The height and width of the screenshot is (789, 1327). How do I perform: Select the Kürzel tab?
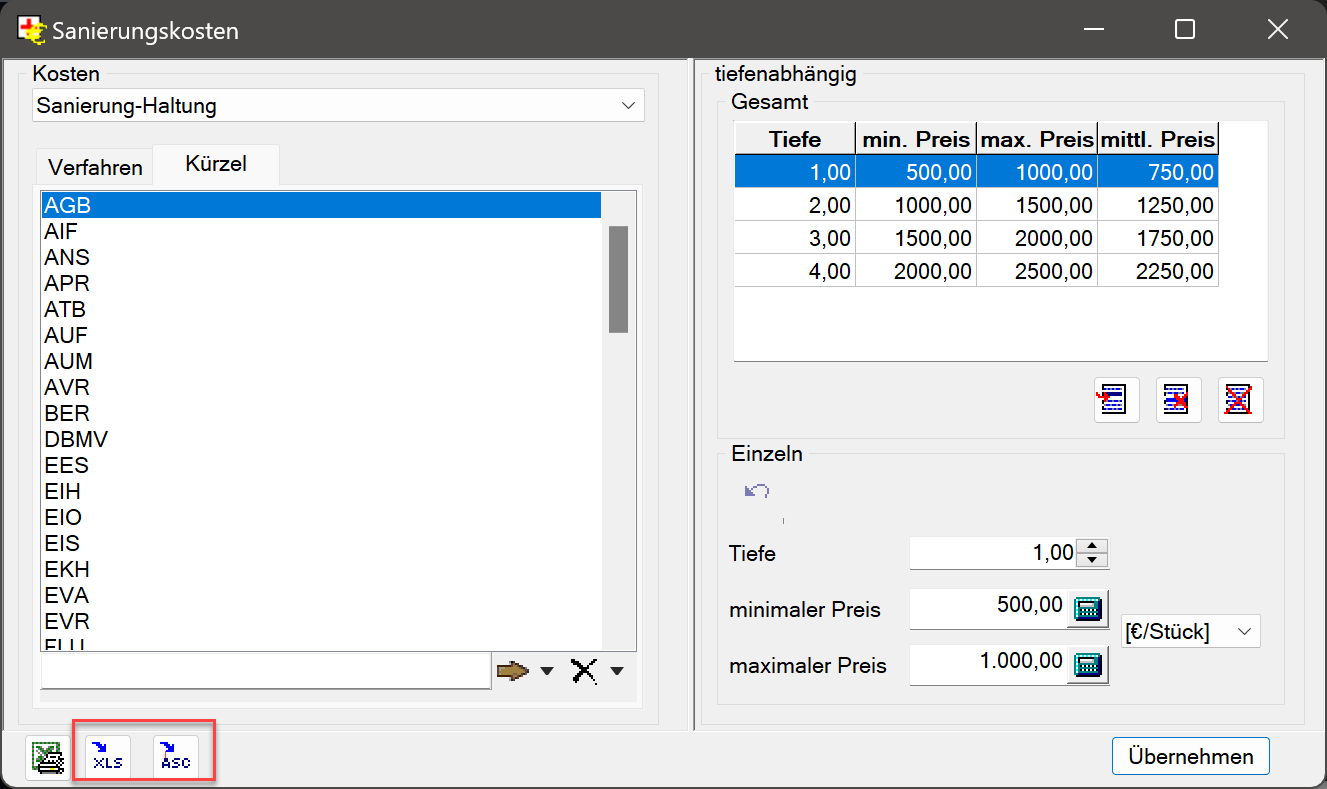coord(216,165)
